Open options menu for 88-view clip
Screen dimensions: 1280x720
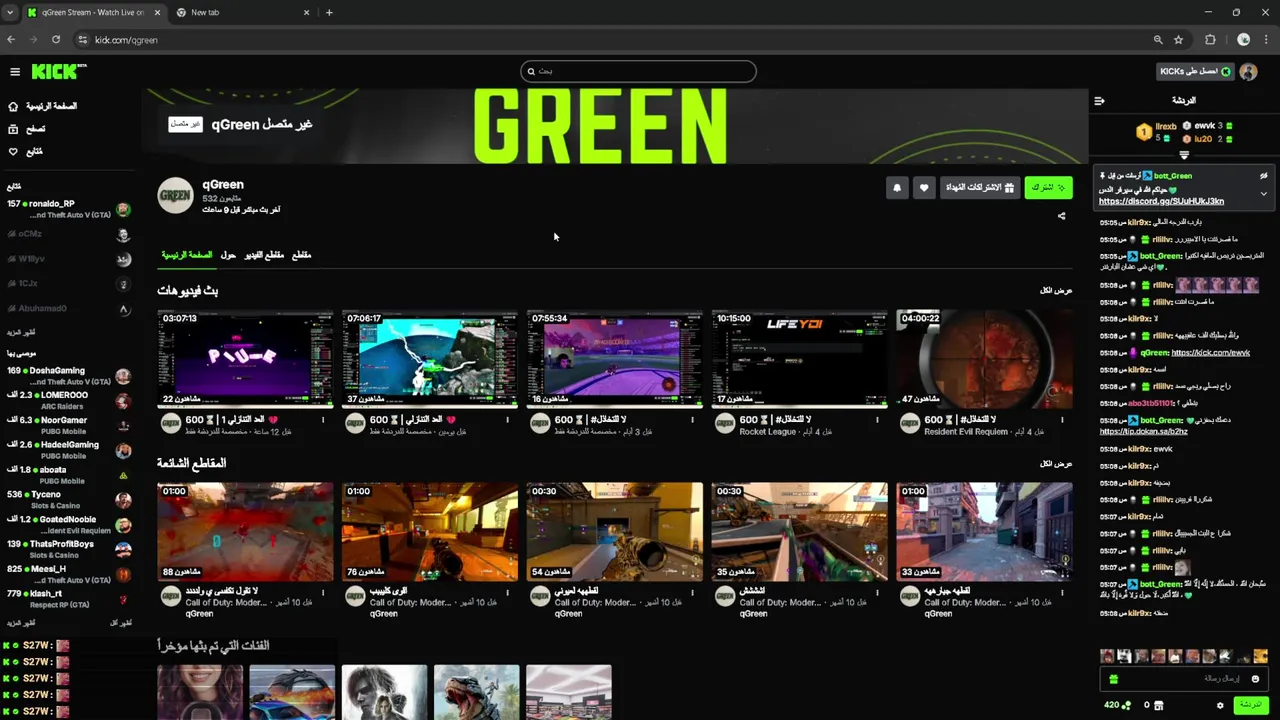[323, 592]
